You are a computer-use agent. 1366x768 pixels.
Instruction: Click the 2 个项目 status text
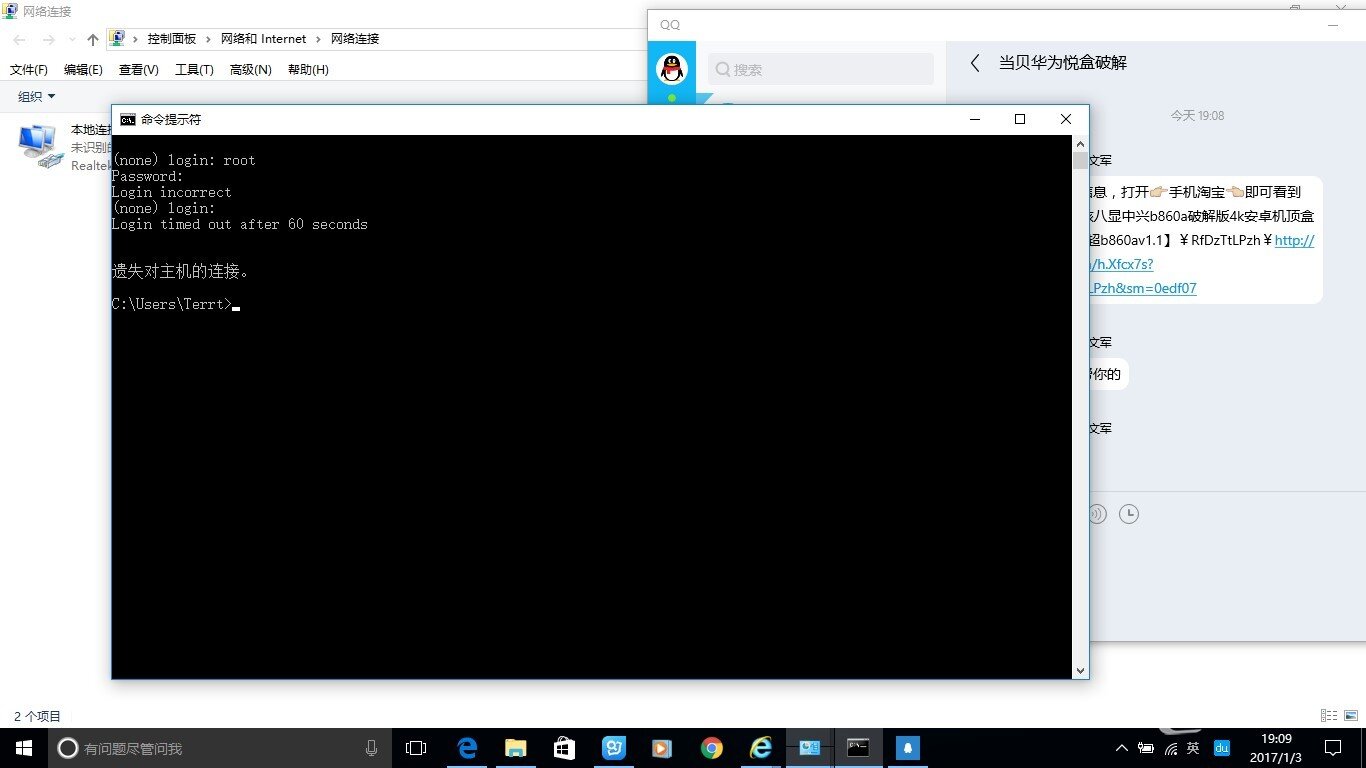point(37,716)
